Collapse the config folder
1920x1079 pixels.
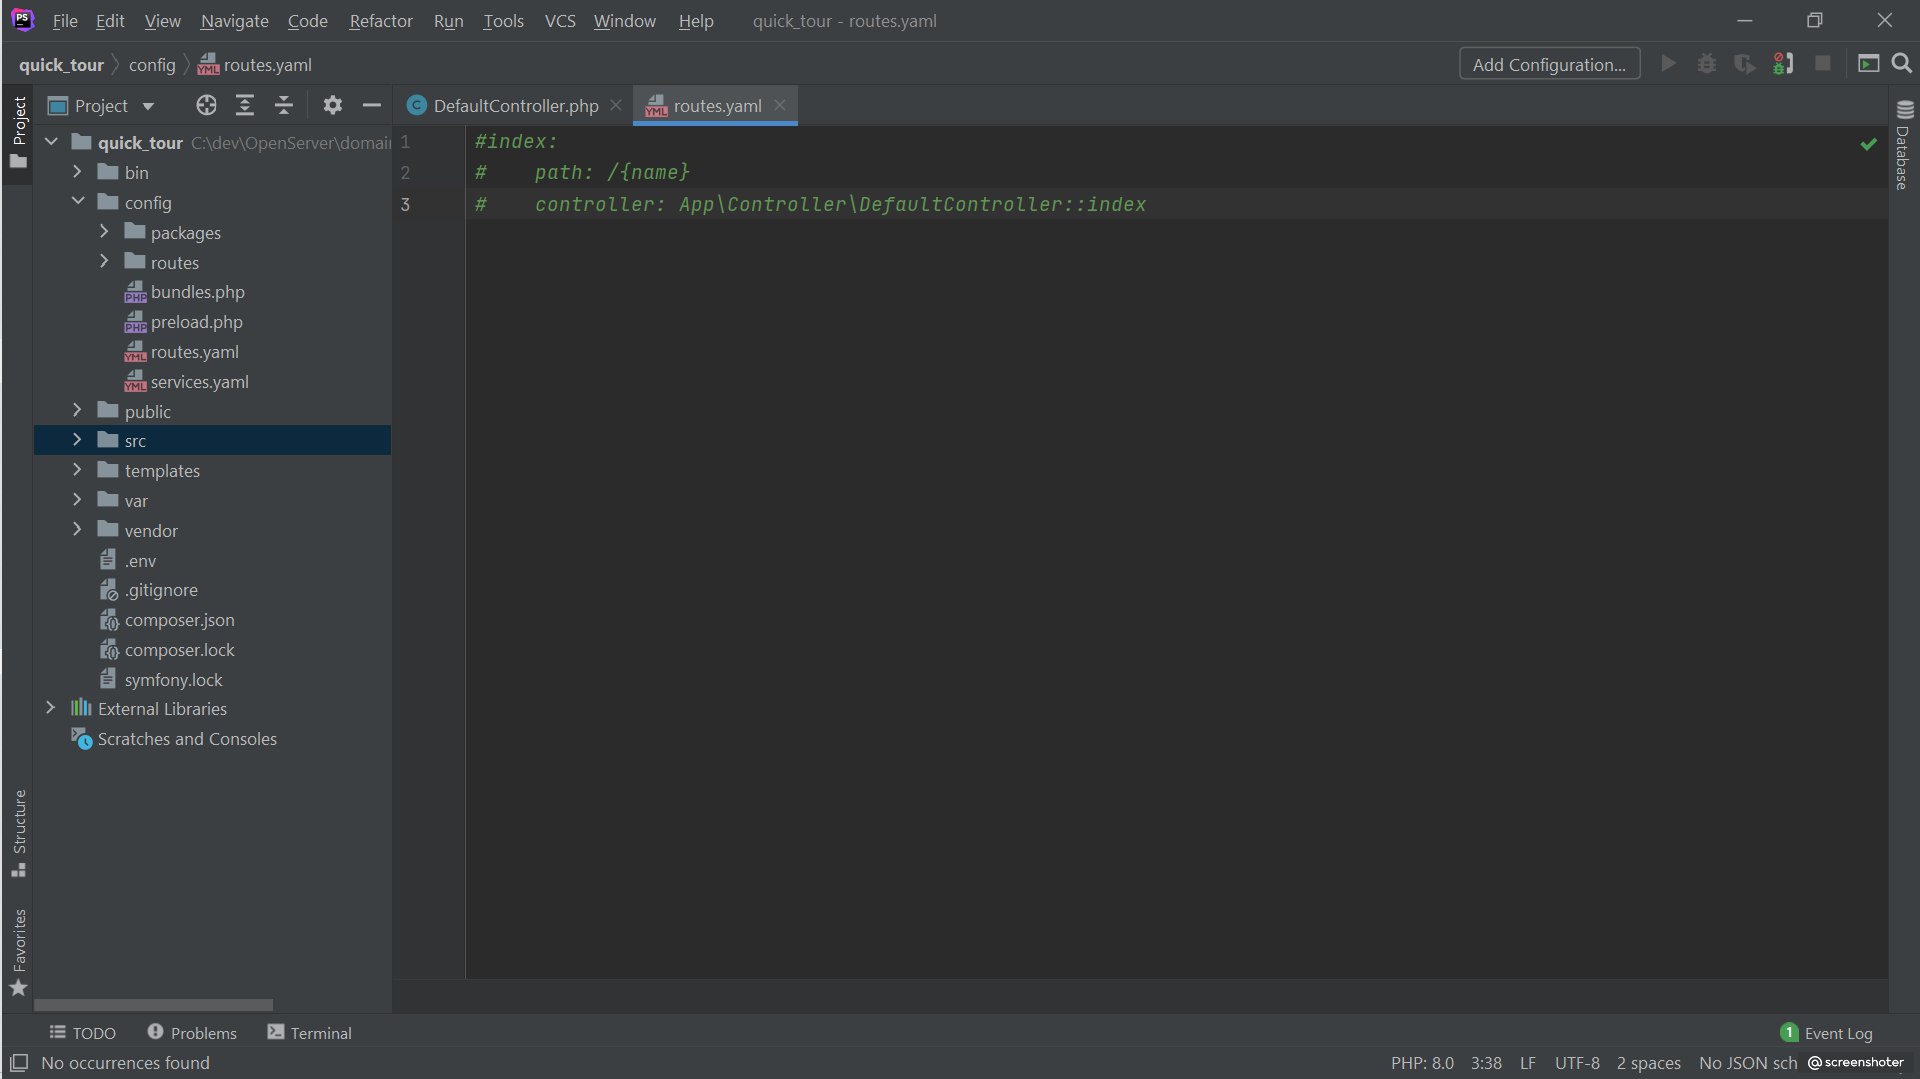point(78,202)
